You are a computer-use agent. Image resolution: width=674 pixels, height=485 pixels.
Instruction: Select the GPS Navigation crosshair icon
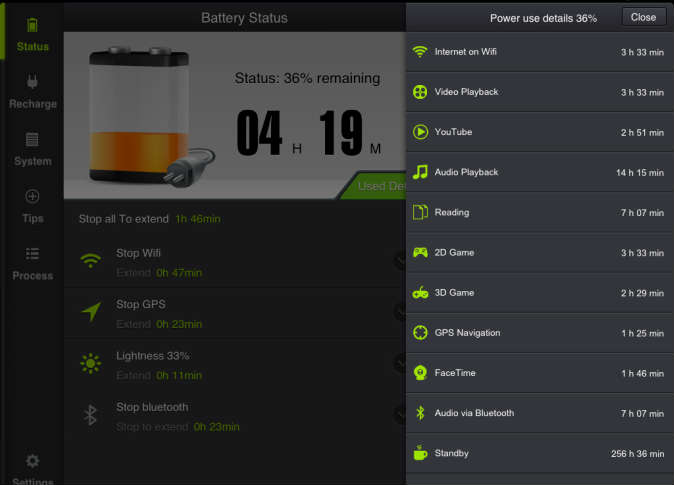point(420,332)
